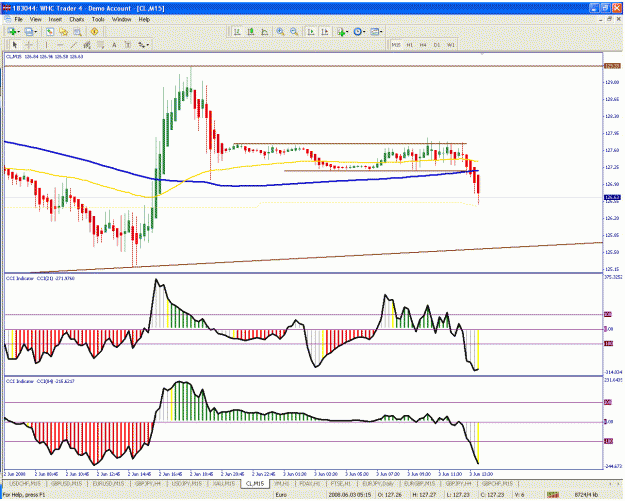Select the Fibonacci Retracement tool
This screenshot has width=625, height=501.
pyautogui.click(x=100, y=45)
